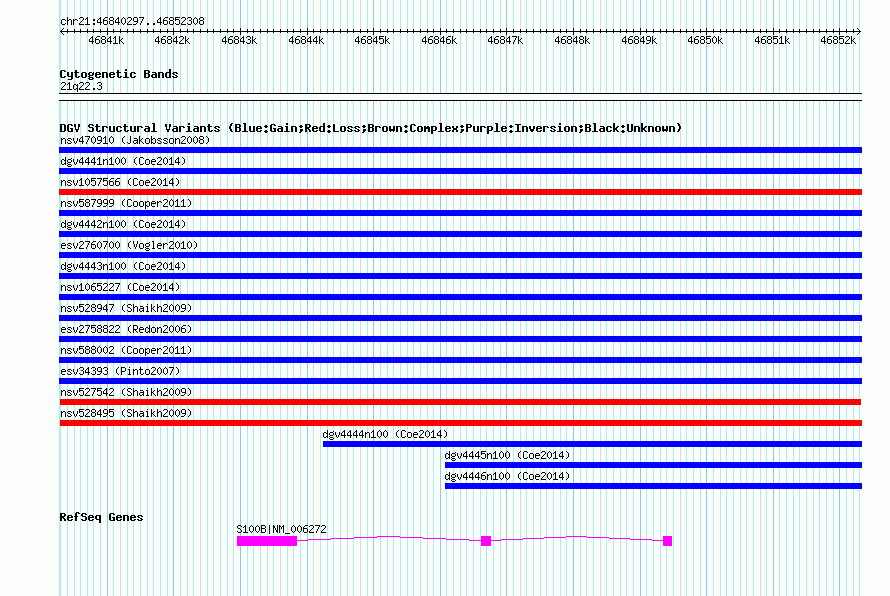890x596 pixels.
Task: Select the gain bar under dgv4443n100
Action: (460, 276)
